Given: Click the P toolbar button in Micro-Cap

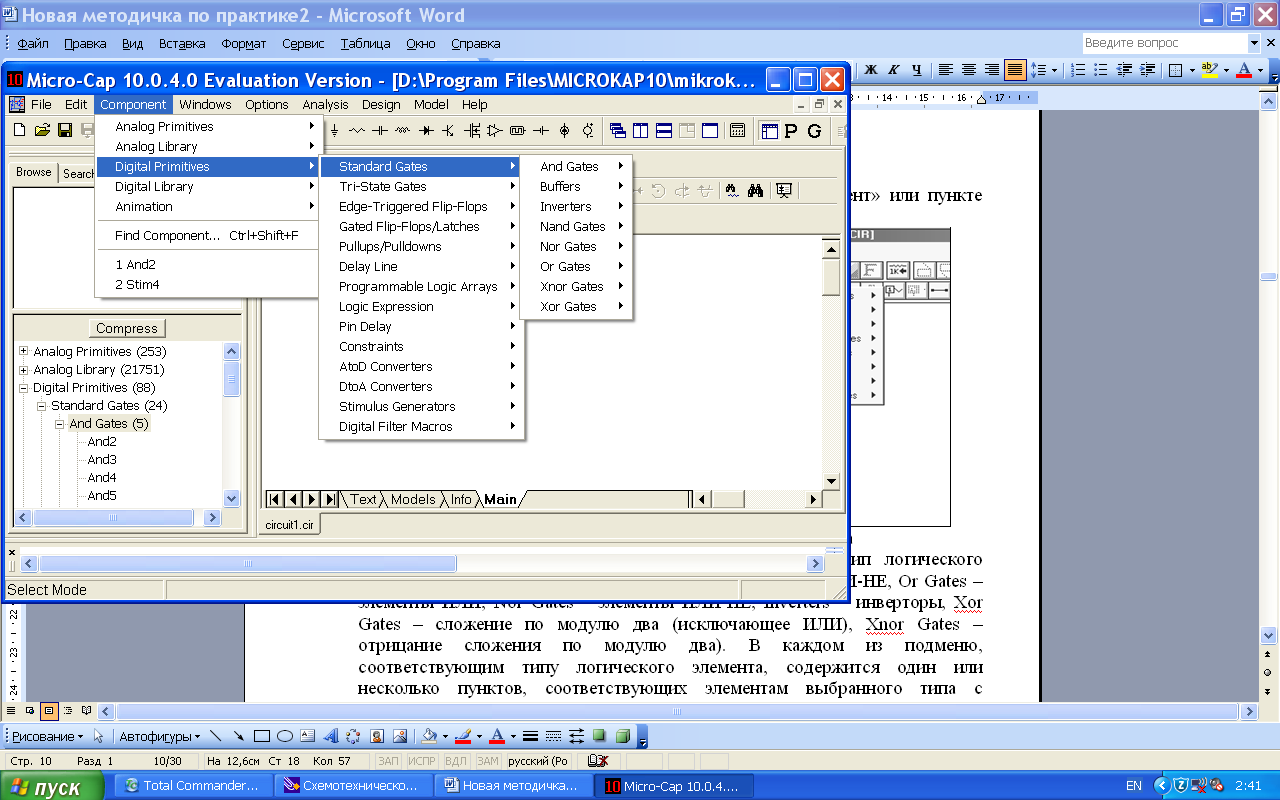Looking at the screenshot, I should coord(791,130).
